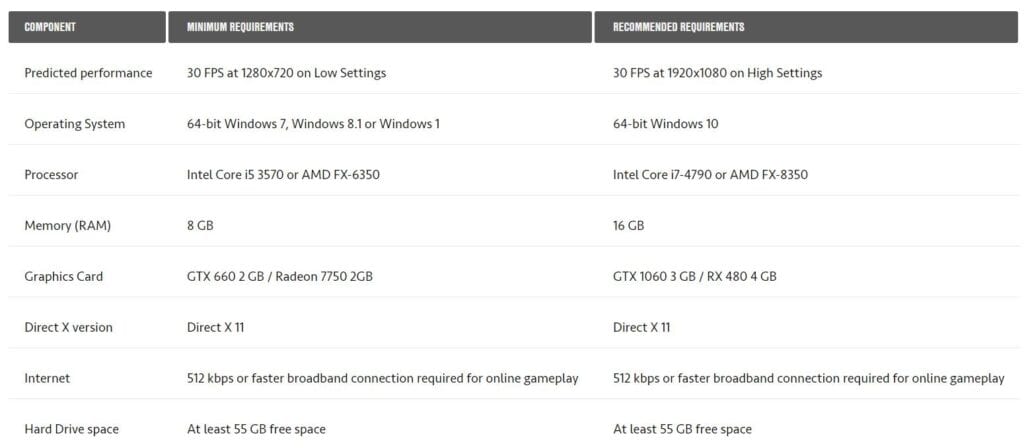Viewport: 1024px width, 448px height.
Task: Click the minimum OS text '64-bit Windows 7'
Action: click(235, 124)
